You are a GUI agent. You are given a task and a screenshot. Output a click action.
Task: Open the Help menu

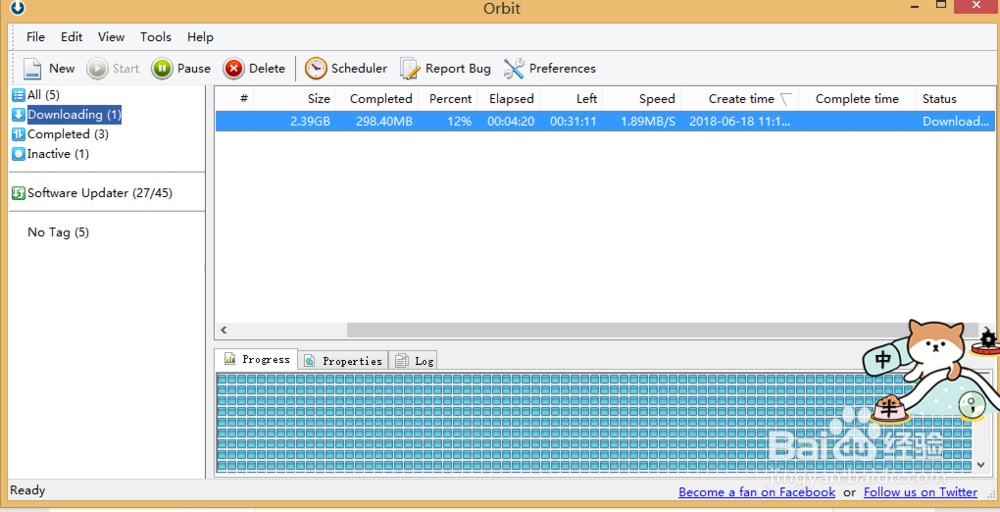200,37
